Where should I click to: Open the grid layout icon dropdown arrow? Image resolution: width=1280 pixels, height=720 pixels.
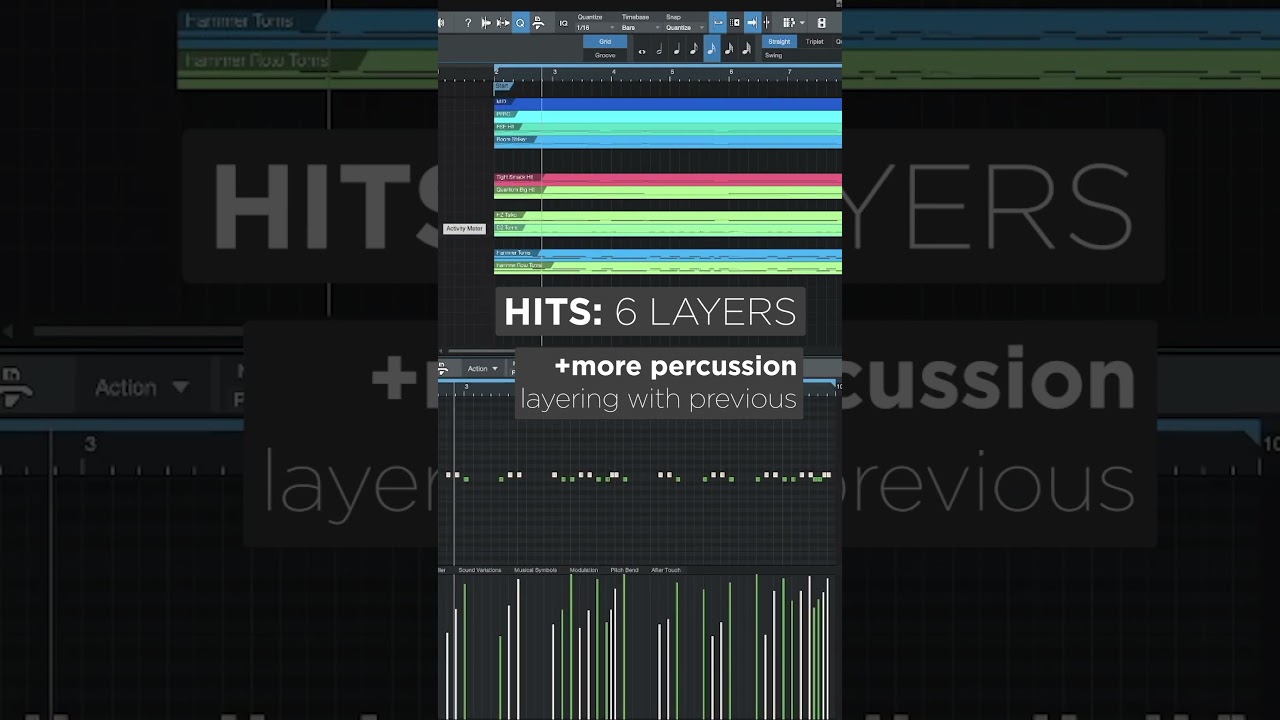coord(802,23)
